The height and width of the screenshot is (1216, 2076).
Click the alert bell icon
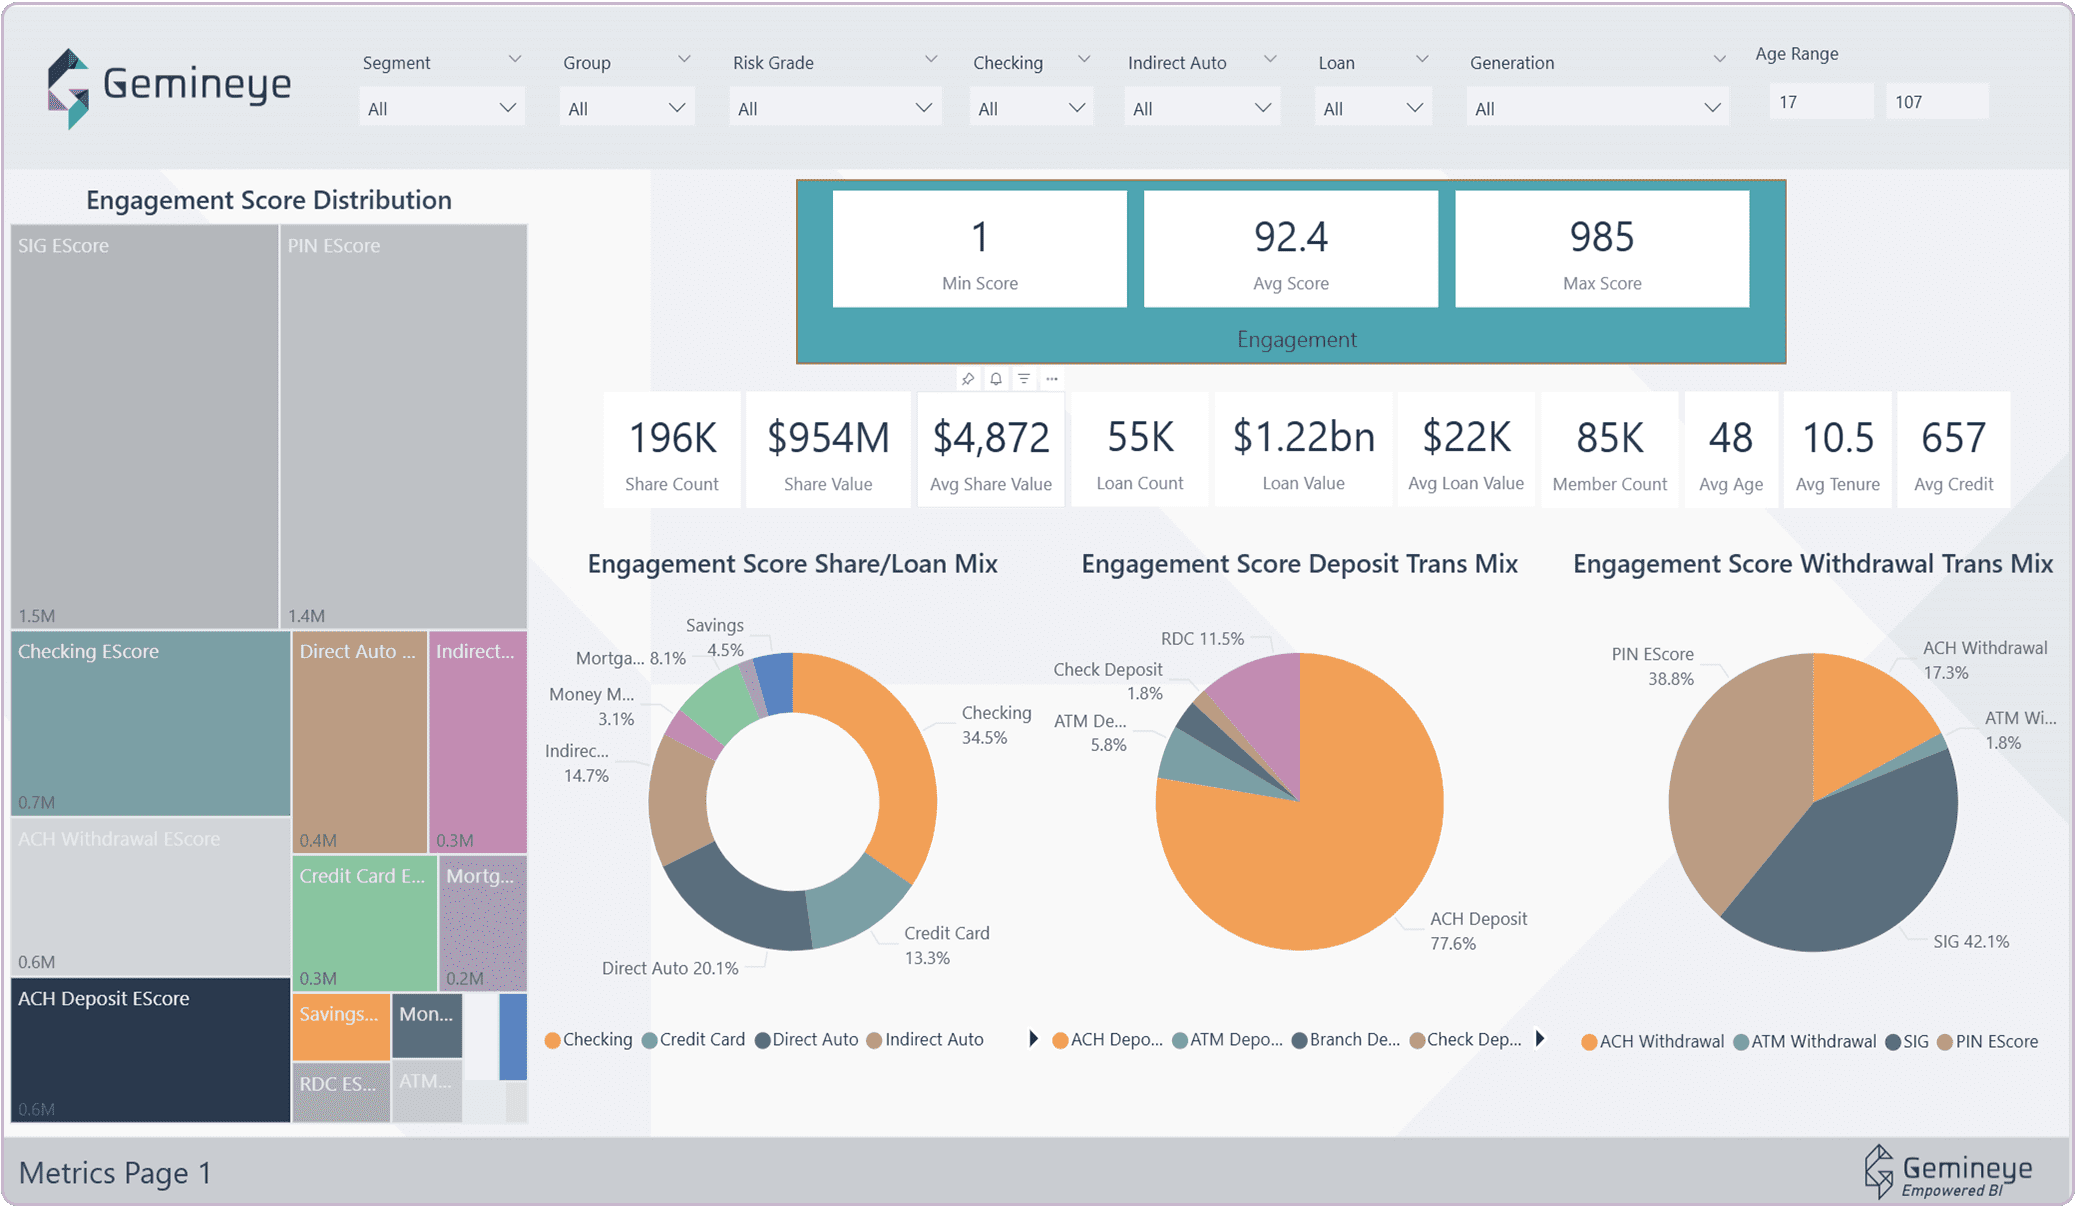coord(996,379)
